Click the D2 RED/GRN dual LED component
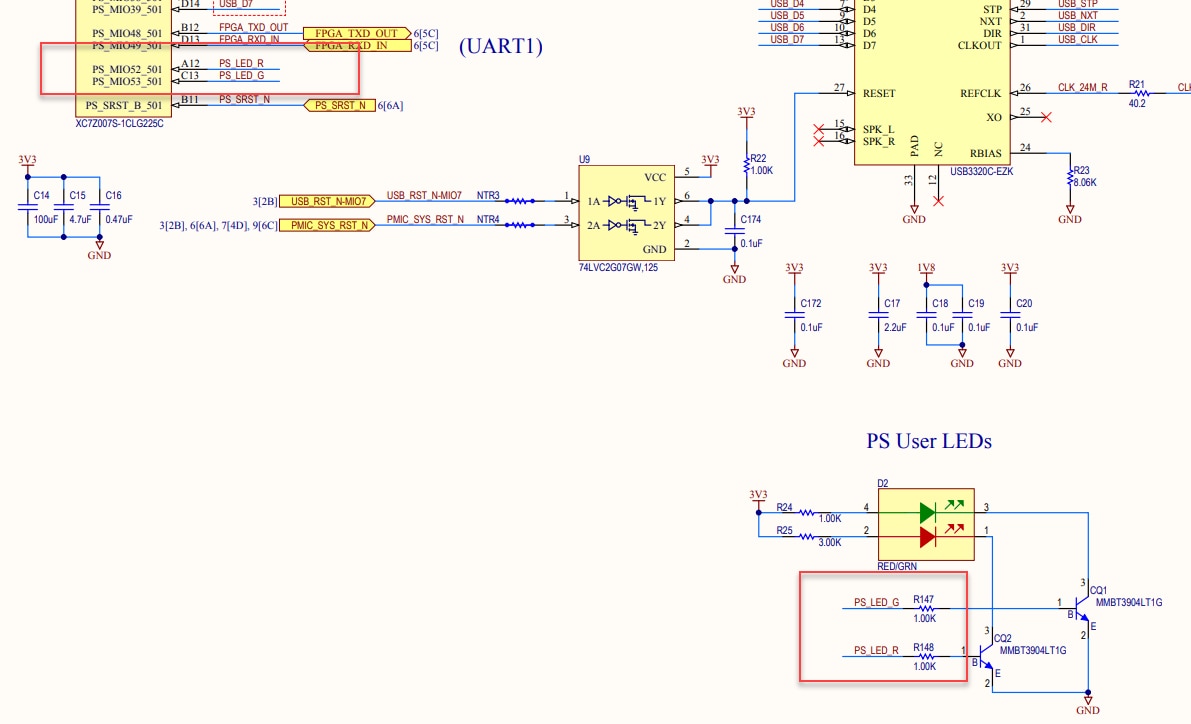 click(x=926, y=524)
